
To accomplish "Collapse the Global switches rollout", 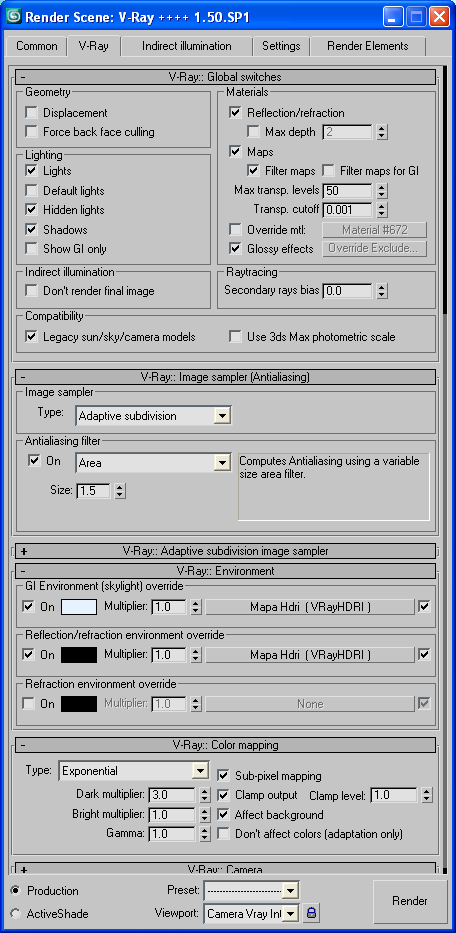I will click(225, 77).
